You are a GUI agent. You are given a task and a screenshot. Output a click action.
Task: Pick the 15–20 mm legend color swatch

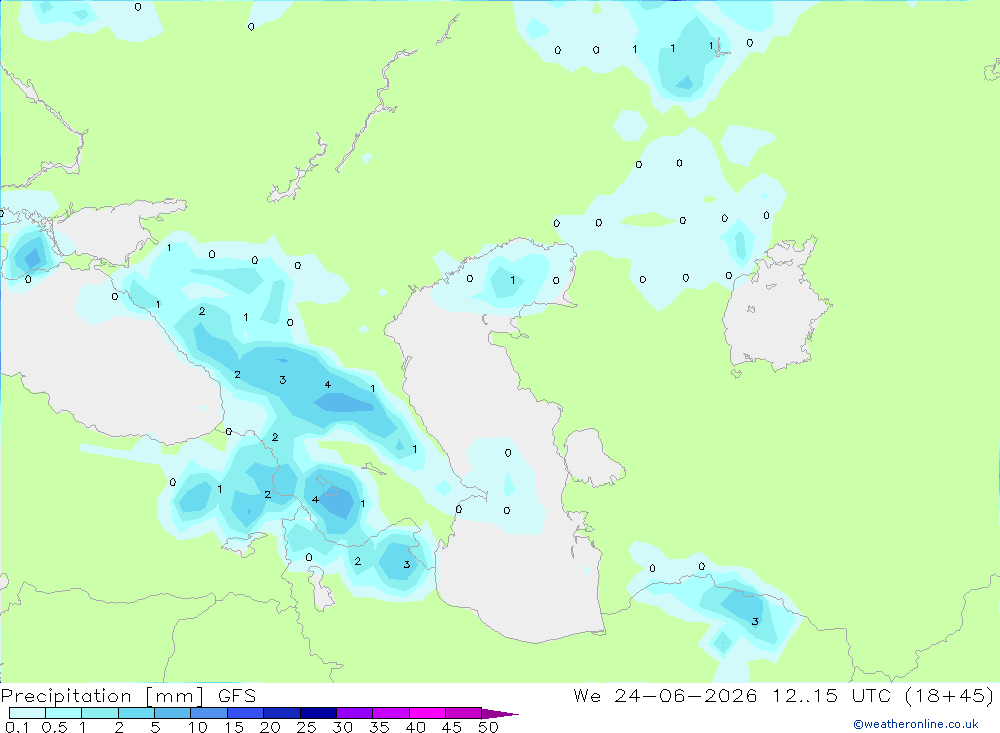tap(246, 713)
